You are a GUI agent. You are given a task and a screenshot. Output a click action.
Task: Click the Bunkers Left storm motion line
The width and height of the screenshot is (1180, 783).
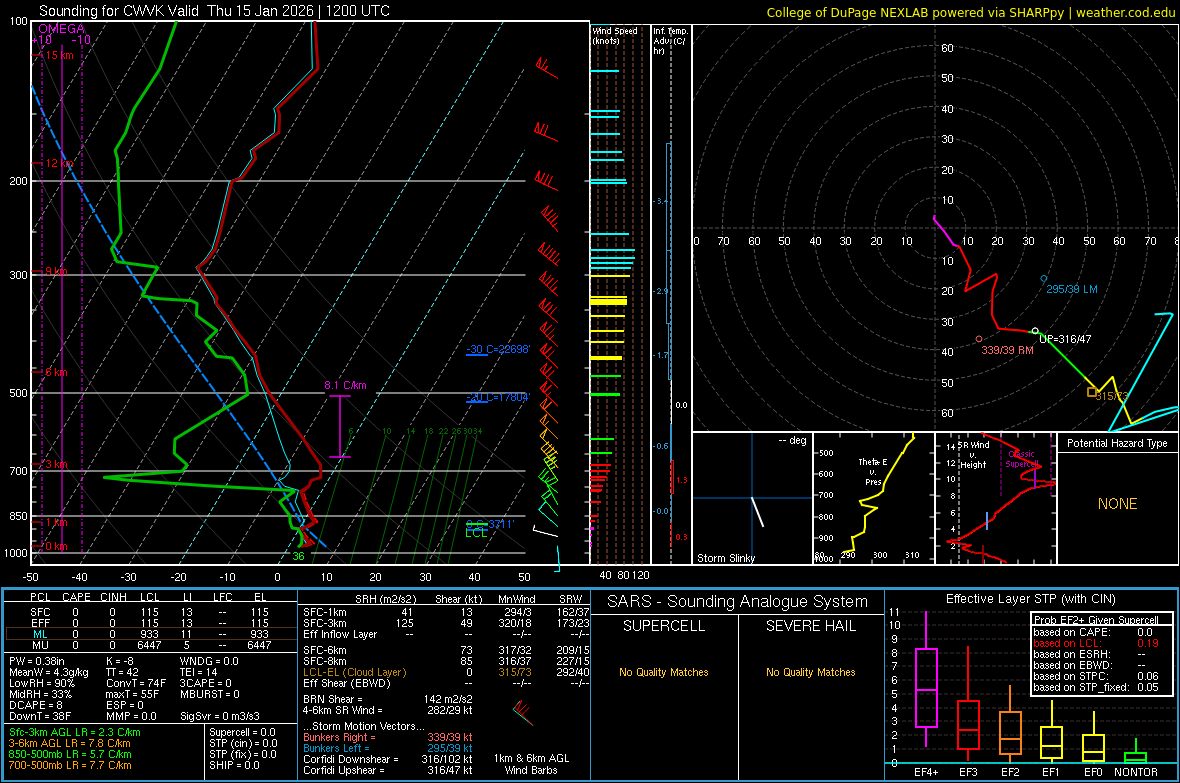click(388, 748)
